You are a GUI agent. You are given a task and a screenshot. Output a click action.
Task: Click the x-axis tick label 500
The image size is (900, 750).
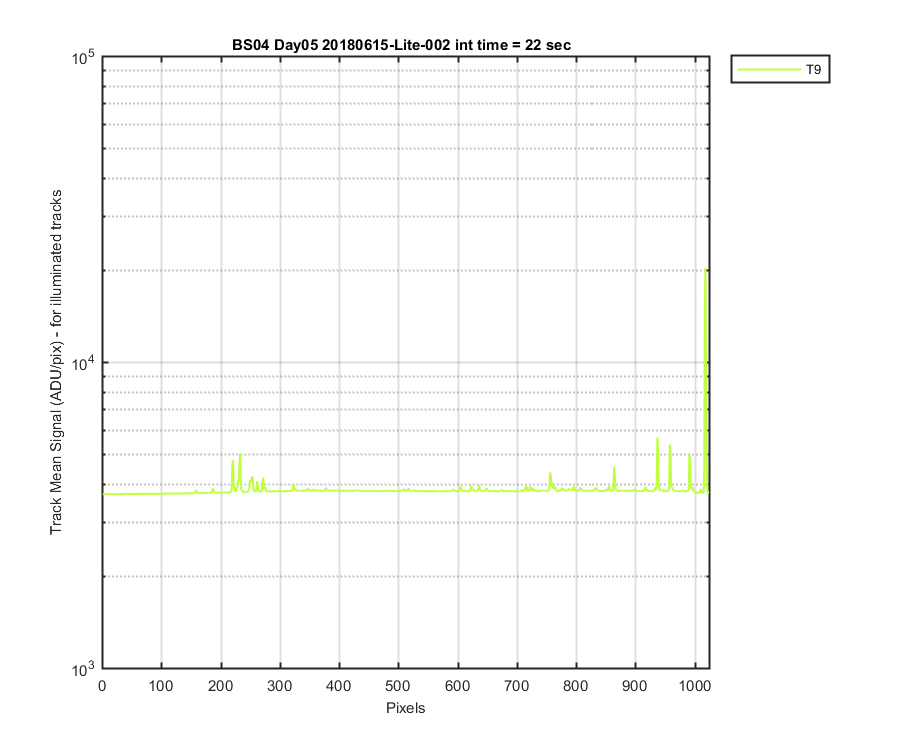[398, 686]
